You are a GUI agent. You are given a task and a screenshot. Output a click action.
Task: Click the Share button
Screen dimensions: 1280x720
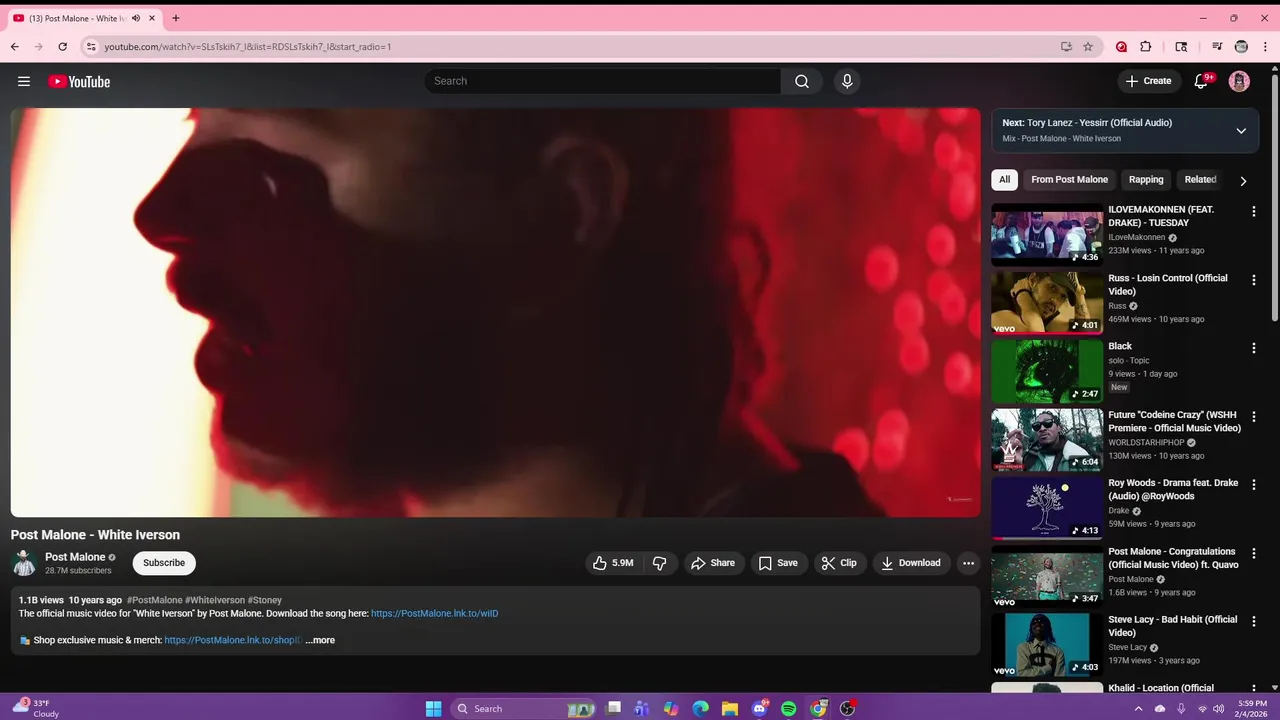pyautogui.click(x=713, y=563)
